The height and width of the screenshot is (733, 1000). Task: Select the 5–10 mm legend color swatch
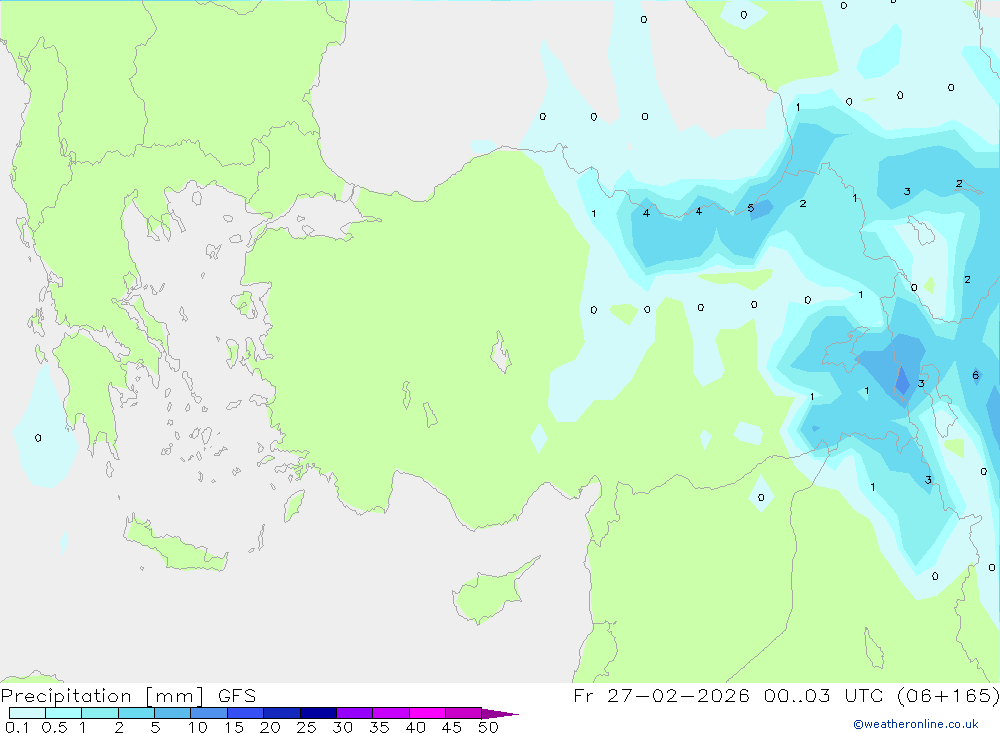(172, 713)
